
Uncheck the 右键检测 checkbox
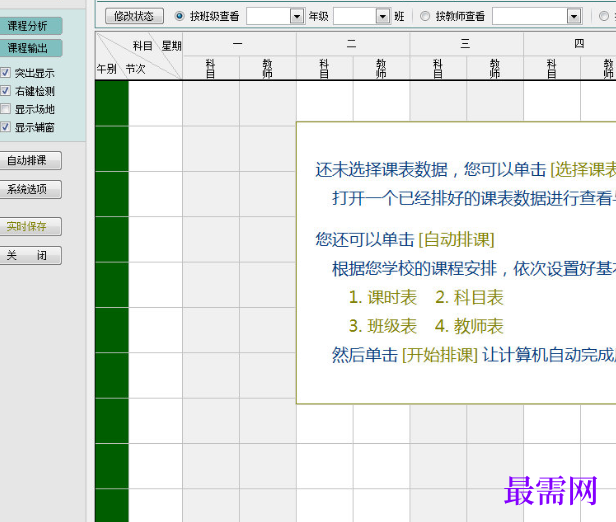[x=6, y=91]
